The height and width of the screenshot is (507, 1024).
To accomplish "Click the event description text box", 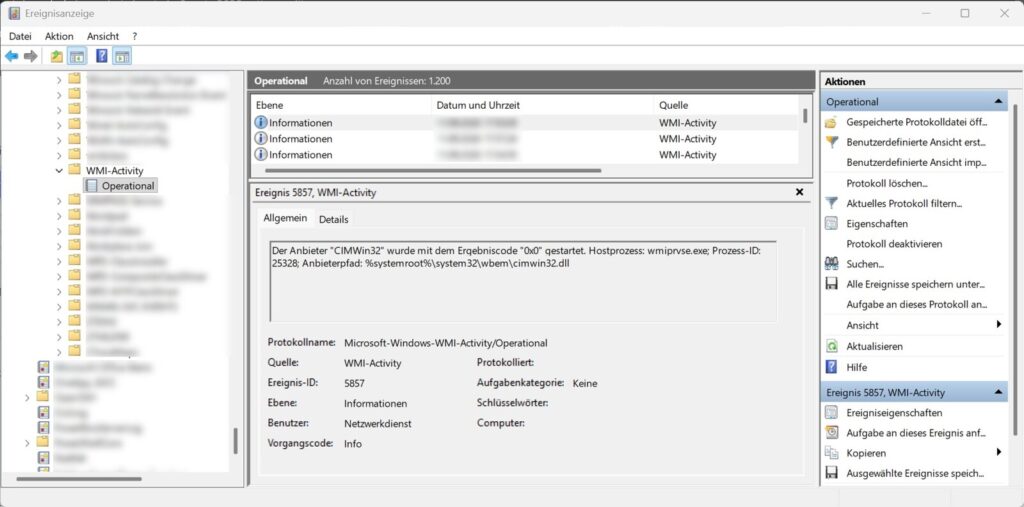I will (523, 282).
